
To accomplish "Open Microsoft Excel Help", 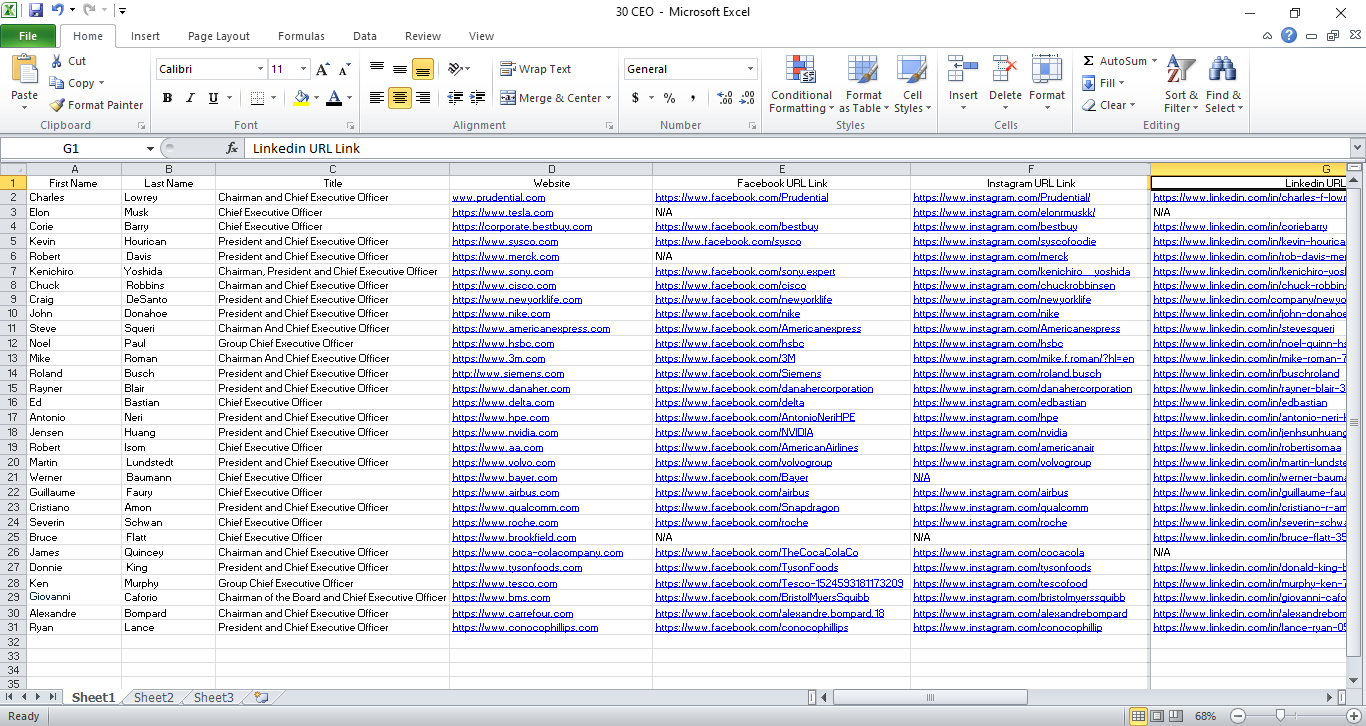I will (1289, 36).
